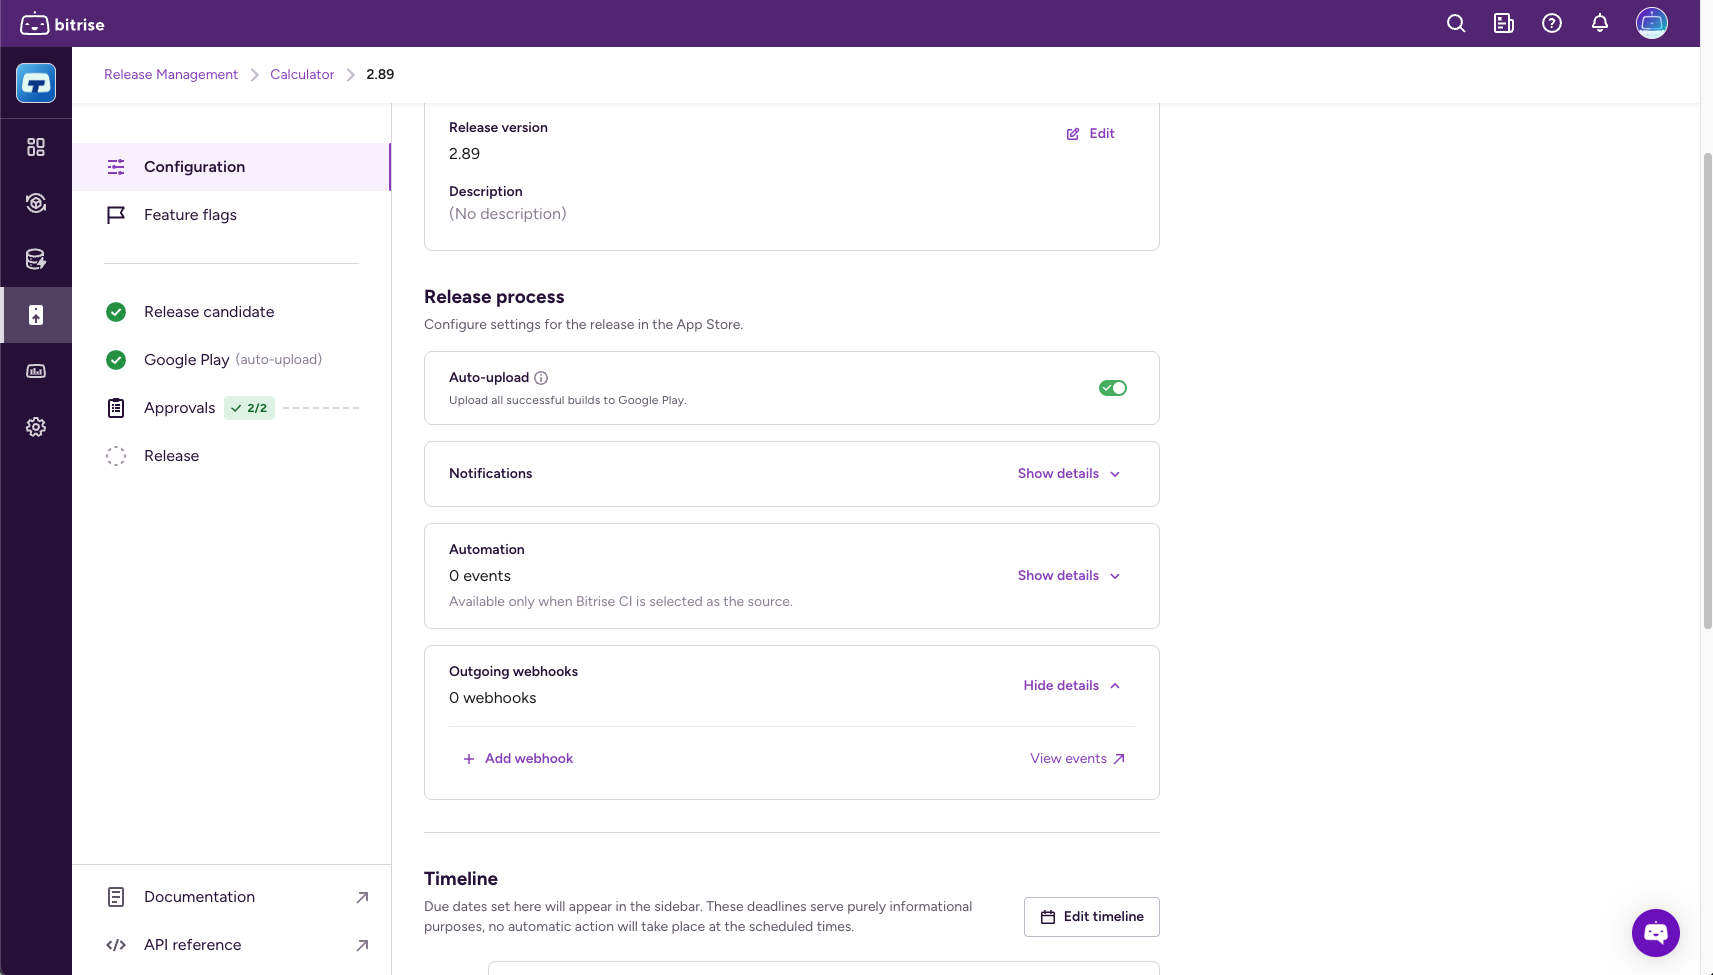1713x975 pixels.
Task: Expand the Automation section details
Action: tap(1066, 575)
